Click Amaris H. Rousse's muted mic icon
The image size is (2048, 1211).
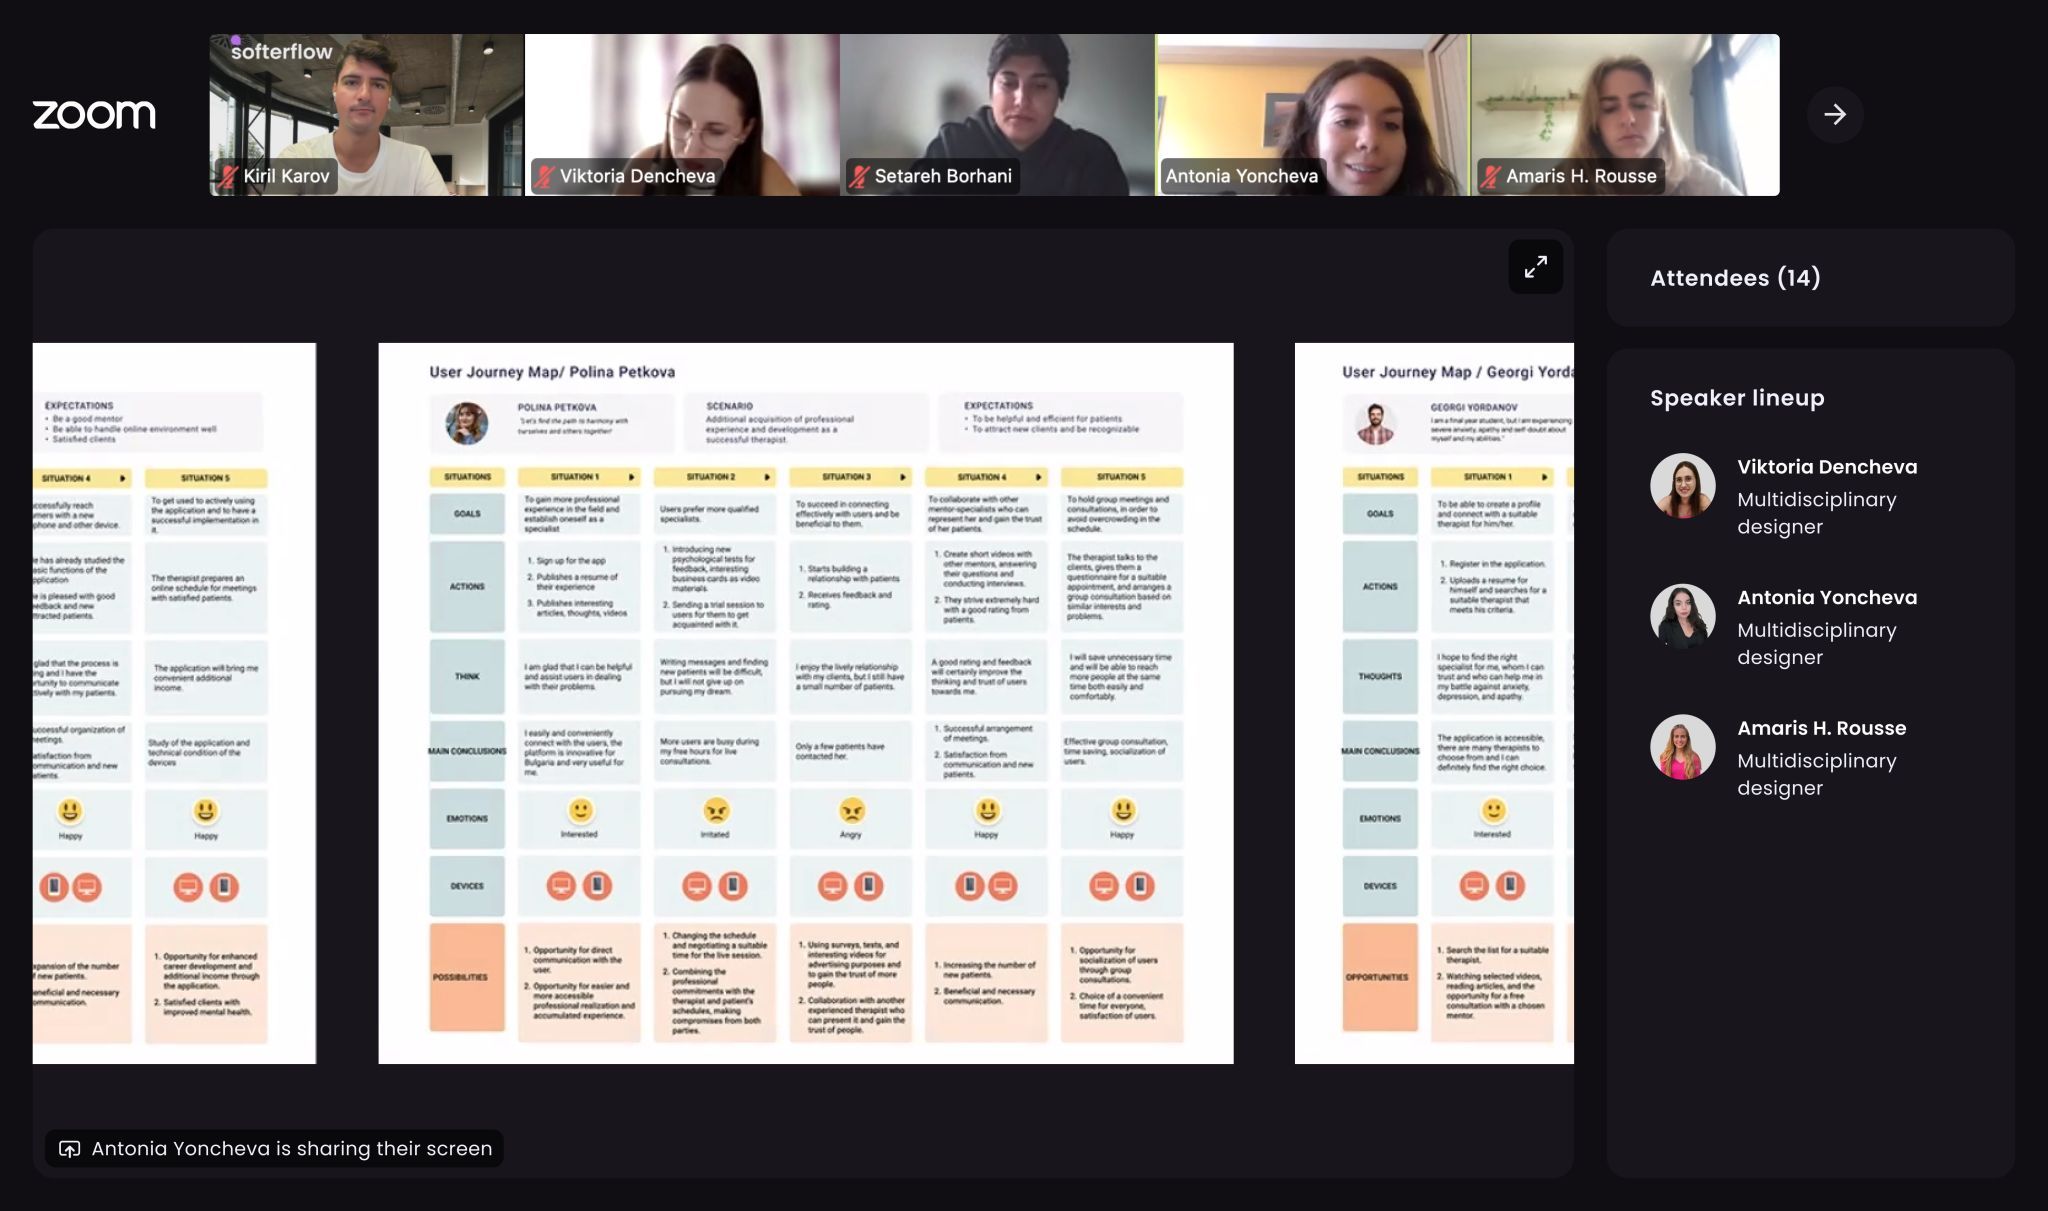click(1490, 177)
